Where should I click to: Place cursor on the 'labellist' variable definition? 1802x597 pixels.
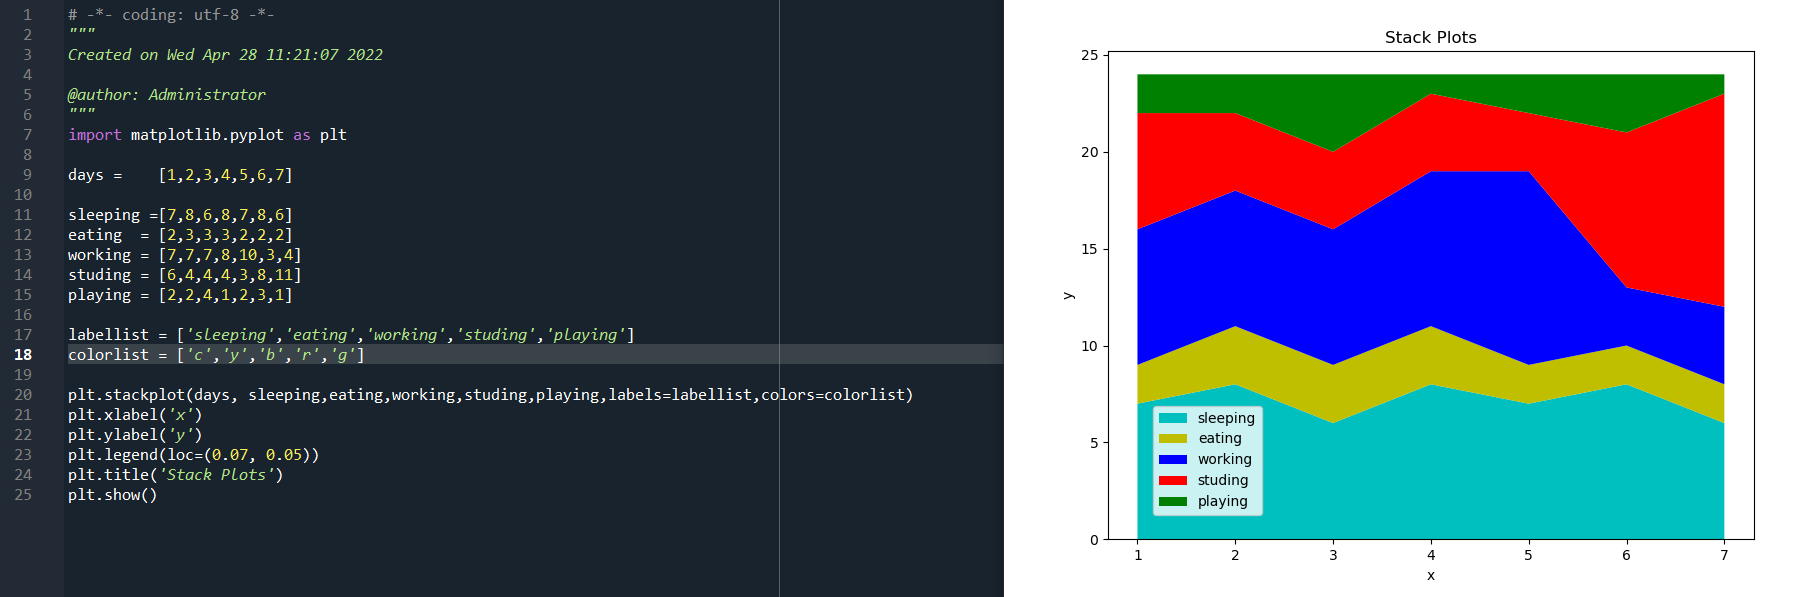[x=108, y=335]
